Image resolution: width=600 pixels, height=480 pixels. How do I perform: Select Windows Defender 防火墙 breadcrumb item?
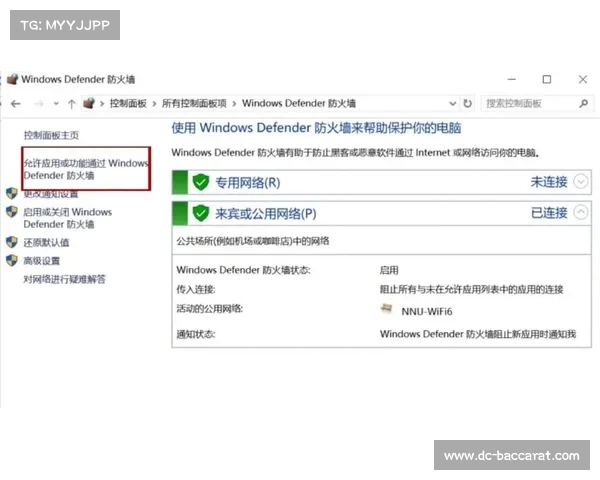pos(299,103)
